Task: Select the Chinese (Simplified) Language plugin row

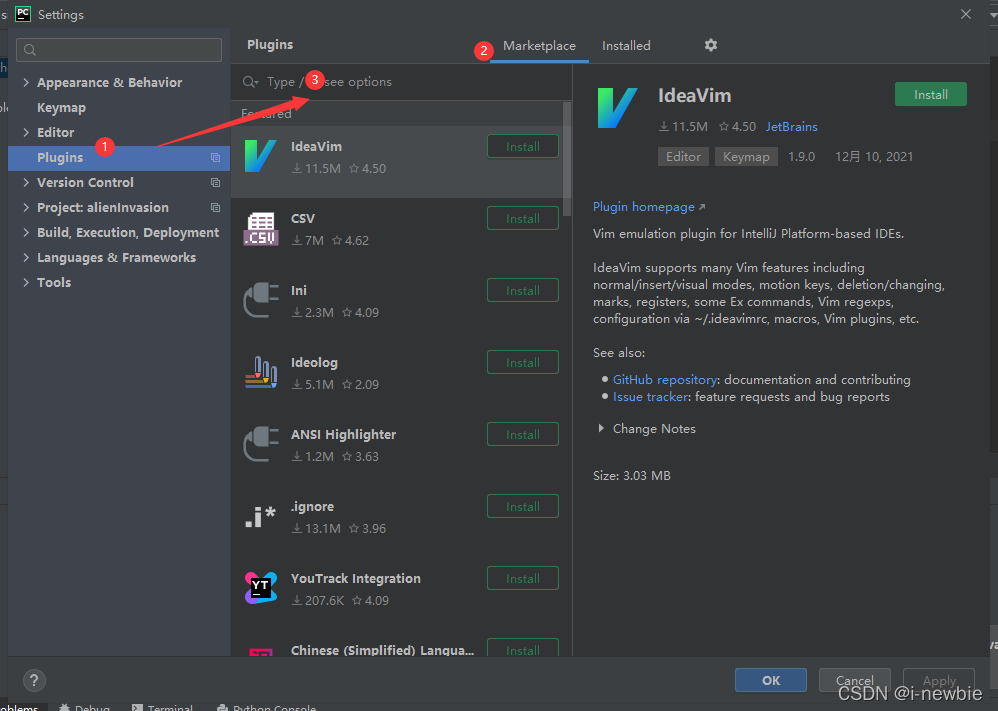Action: [401, 644]
